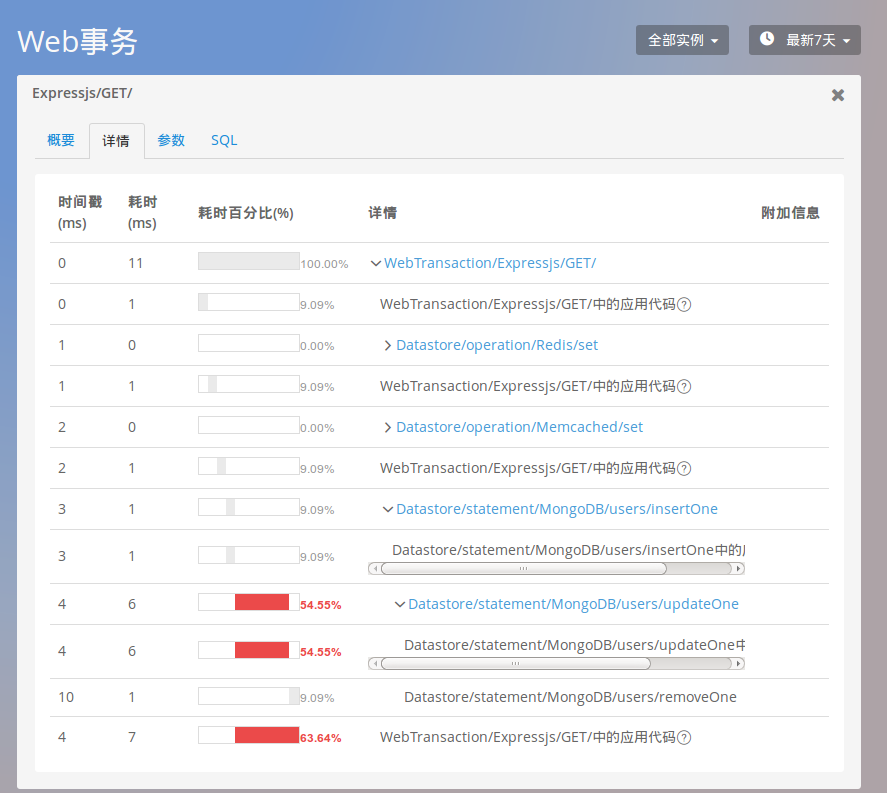Viewport: 887px width, 793px height.
Task: Click the Web事务 page heading
Action: [77, 41]
